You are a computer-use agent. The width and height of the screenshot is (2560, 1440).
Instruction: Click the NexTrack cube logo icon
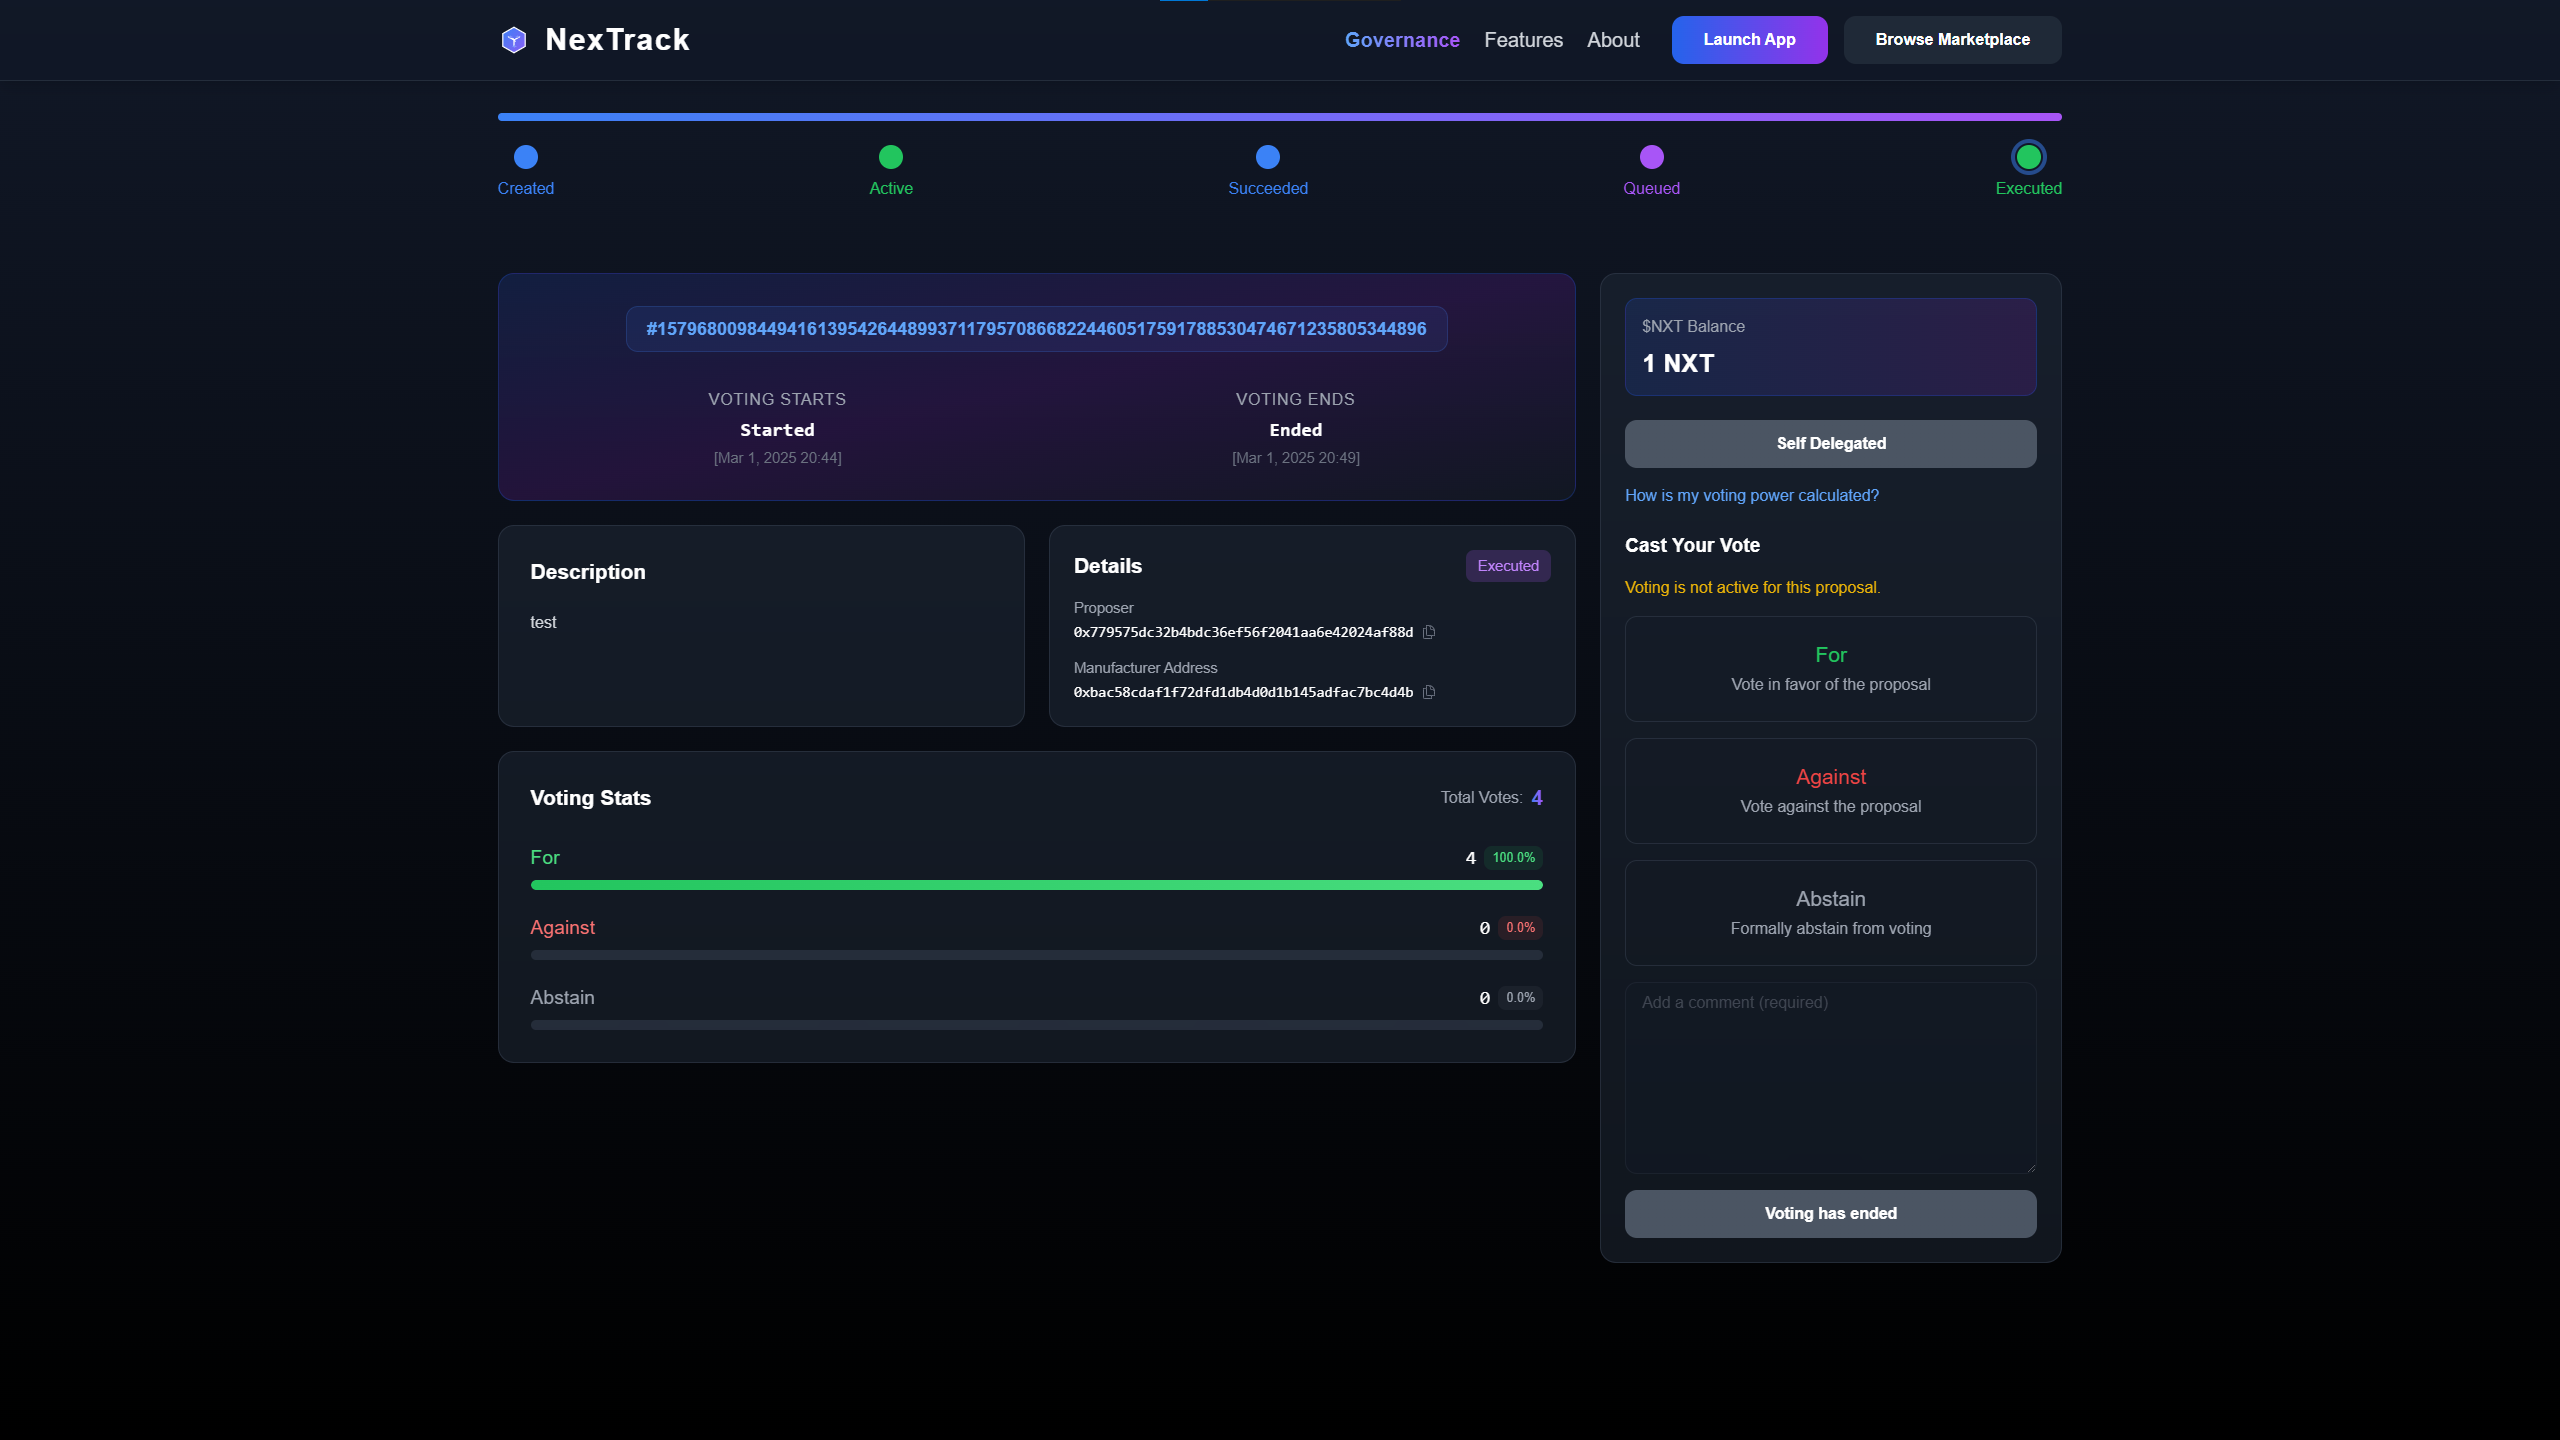tap(513, 40)
